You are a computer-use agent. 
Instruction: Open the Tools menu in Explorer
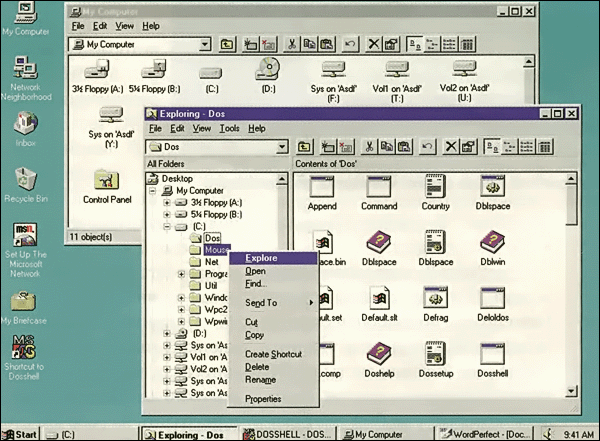229,129
